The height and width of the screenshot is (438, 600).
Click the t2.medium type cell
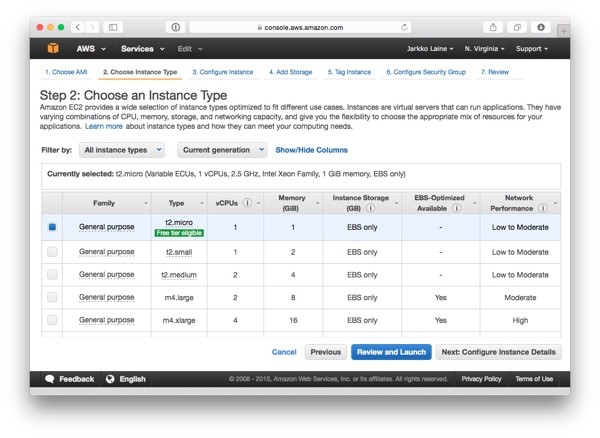click(x=179, y=275)
